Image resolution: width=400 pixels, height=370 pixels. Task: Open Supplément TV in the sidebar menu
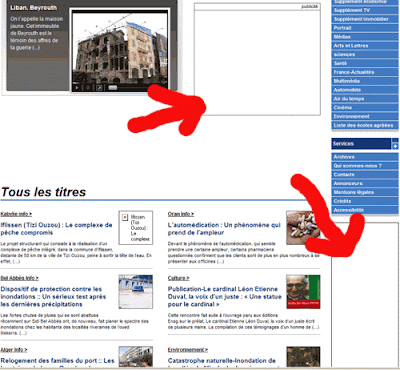pyautogui.click(x=365, y=10)
